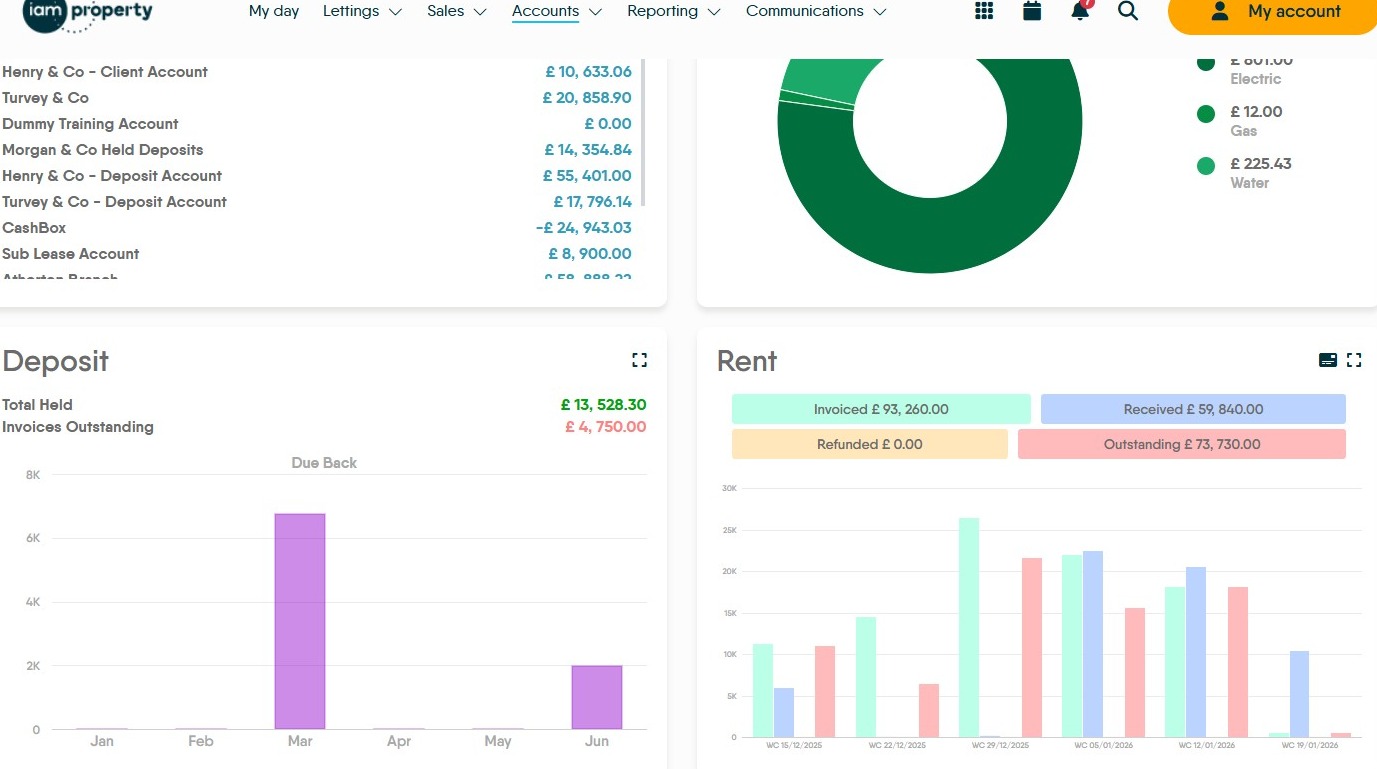Expand the Lettings dropdown menu
Viewport: 1377px width, 769px height.
(362, 12)
